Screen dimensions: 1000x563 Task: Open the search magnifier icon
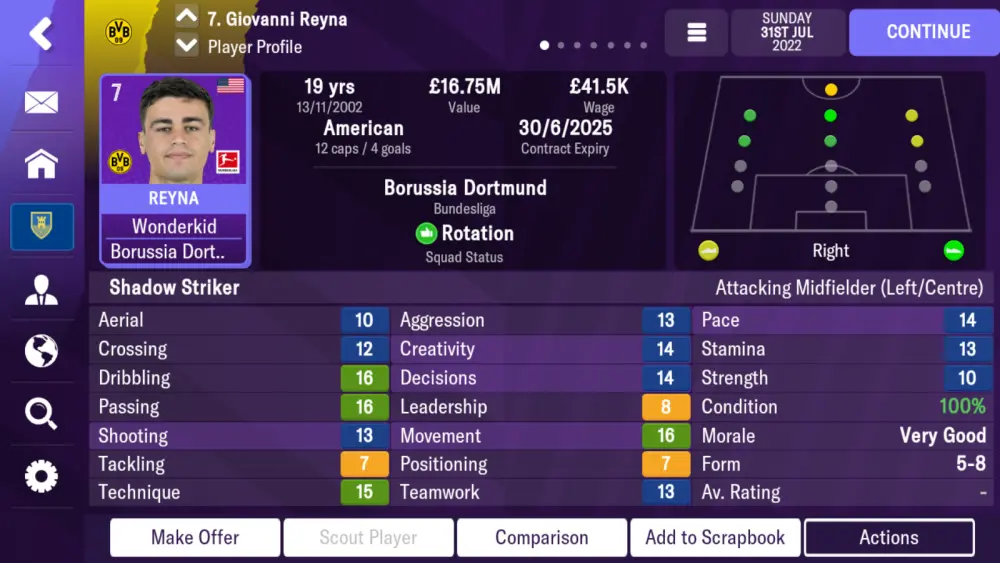(41, 413)
